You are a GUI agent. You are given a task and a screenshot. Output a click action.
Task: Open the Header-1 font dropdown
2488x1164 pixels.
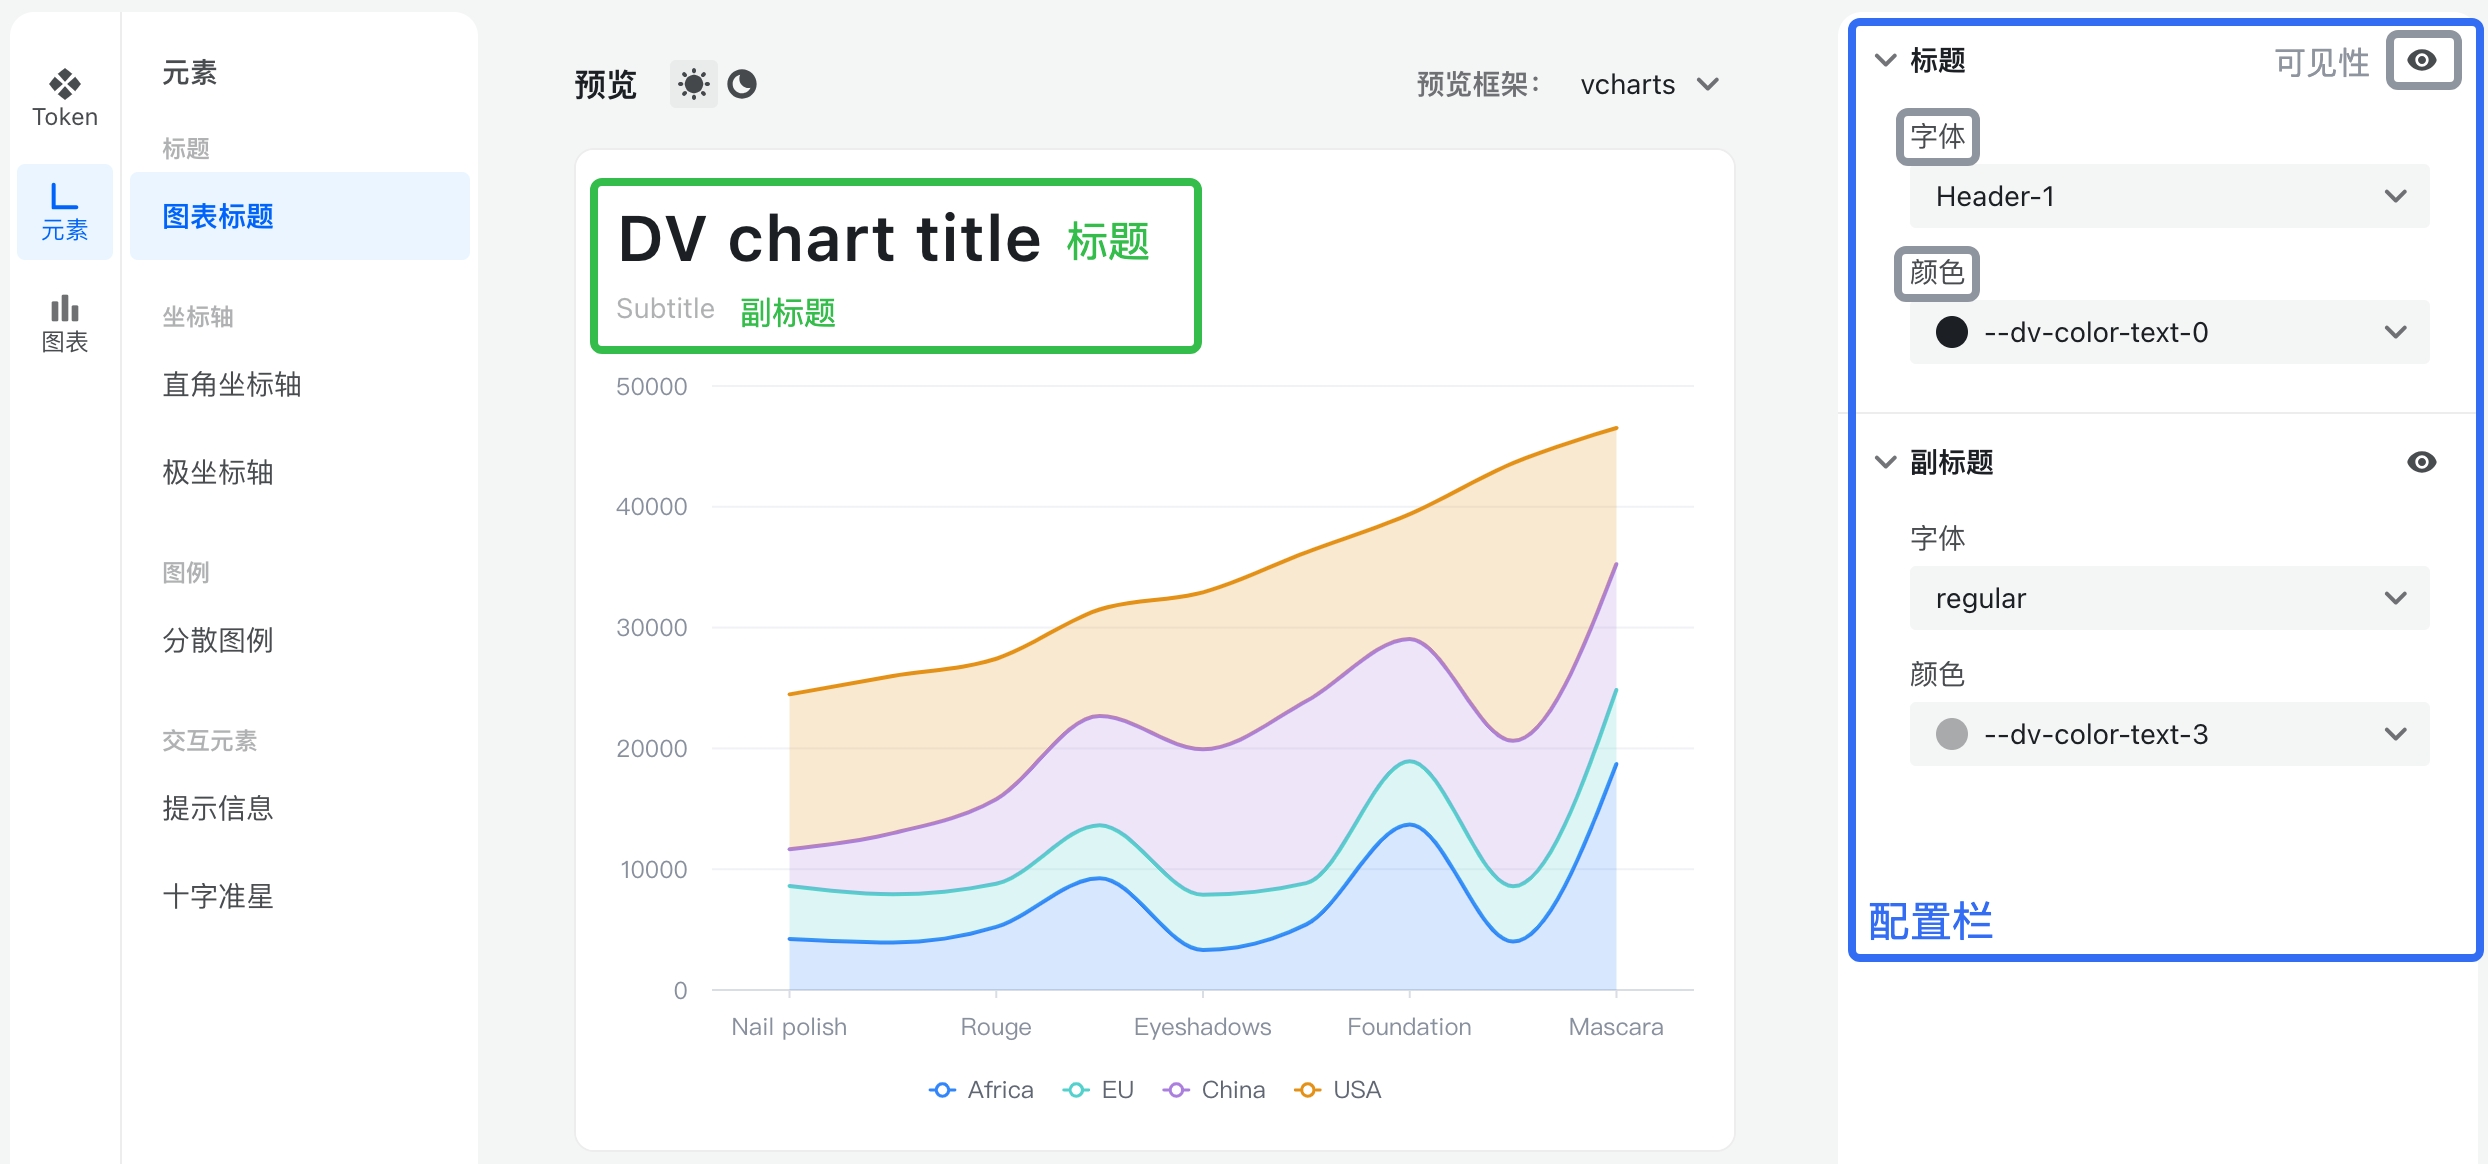coord(2168,196)
